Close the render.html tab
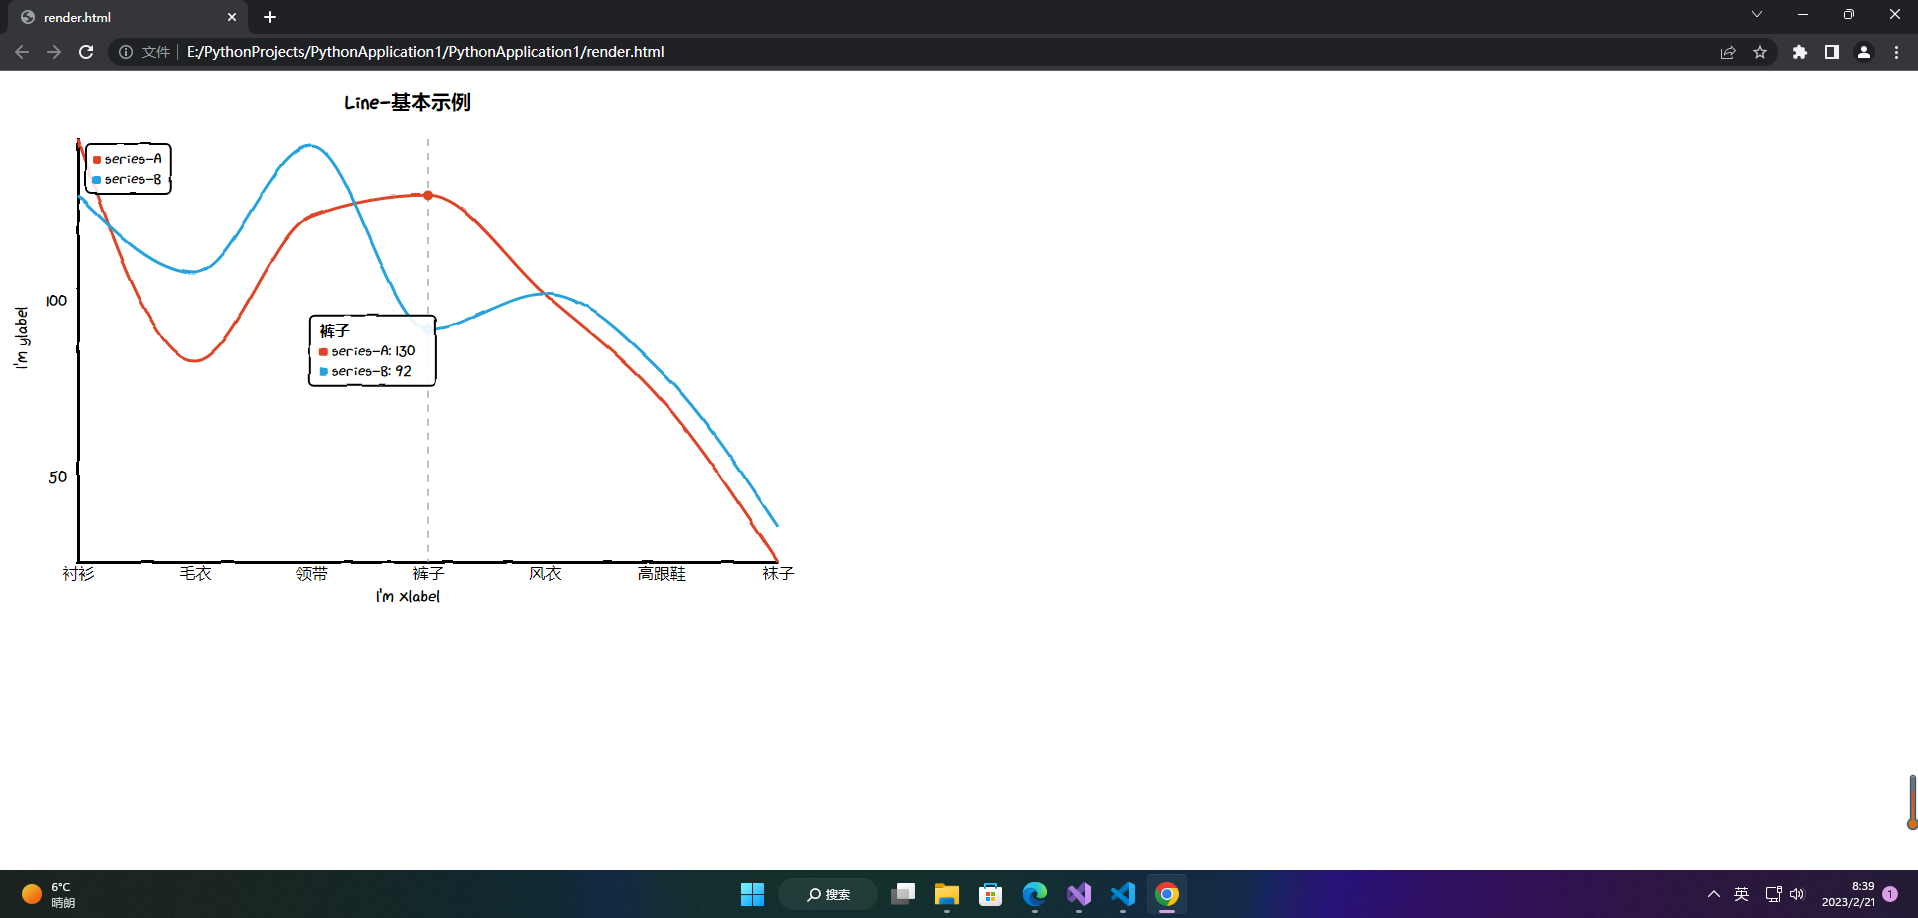Viewport: 1918px width, 918px height. tap(232, 17)
